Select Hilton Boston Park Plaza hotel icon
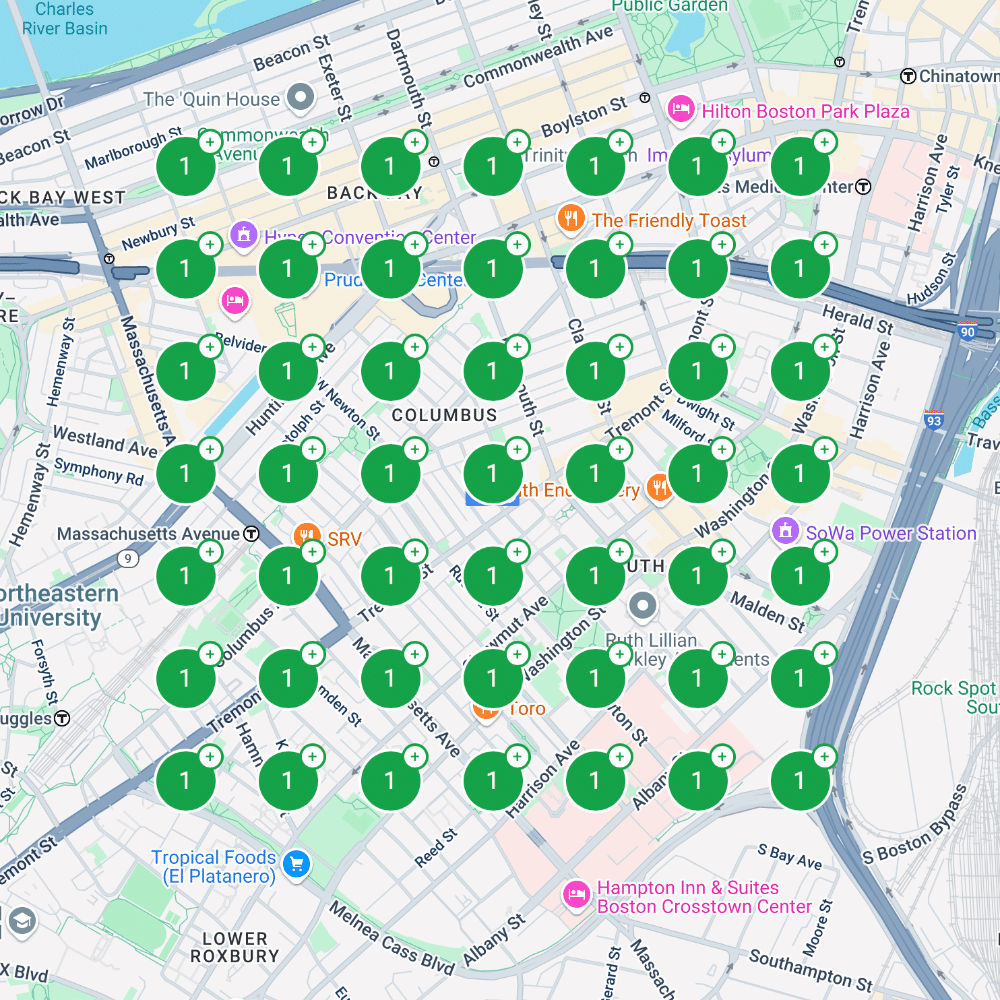1000x1000 pixels. click(x=680, y=110)
